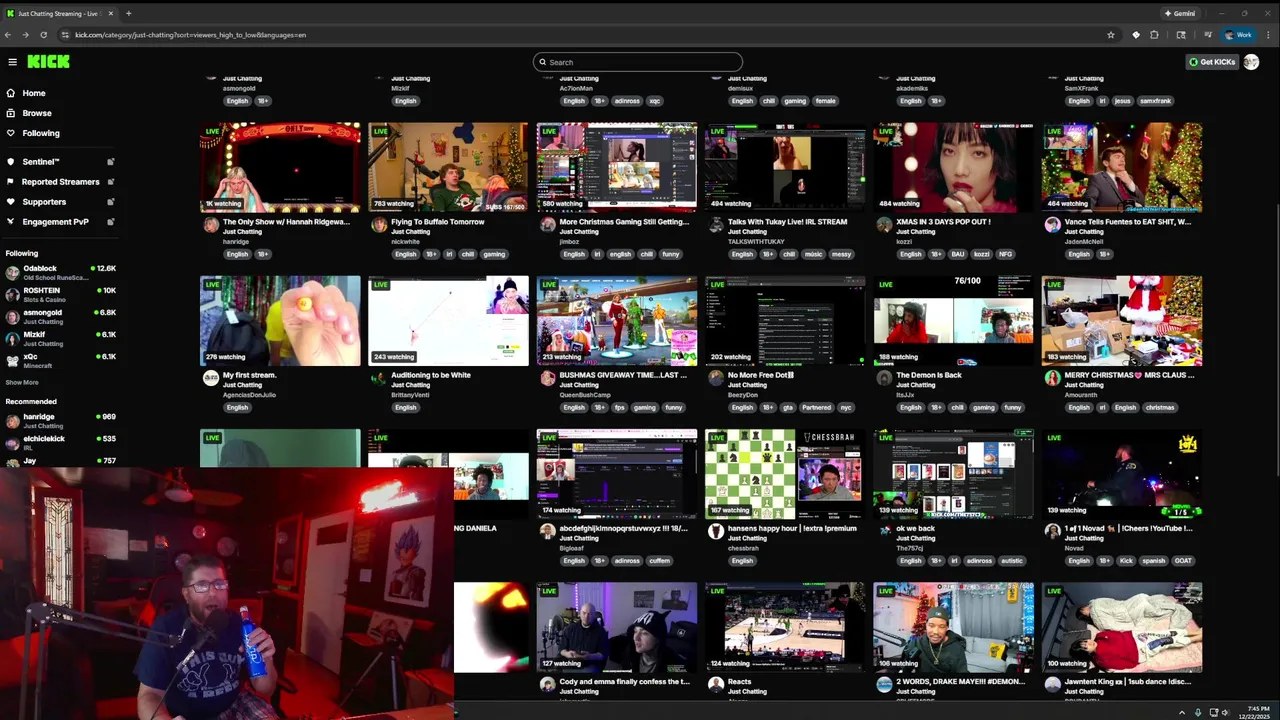Screen dimensions: 1280x720
Task: Go back with browser back arrow
Action: click(x=8, y=35)
